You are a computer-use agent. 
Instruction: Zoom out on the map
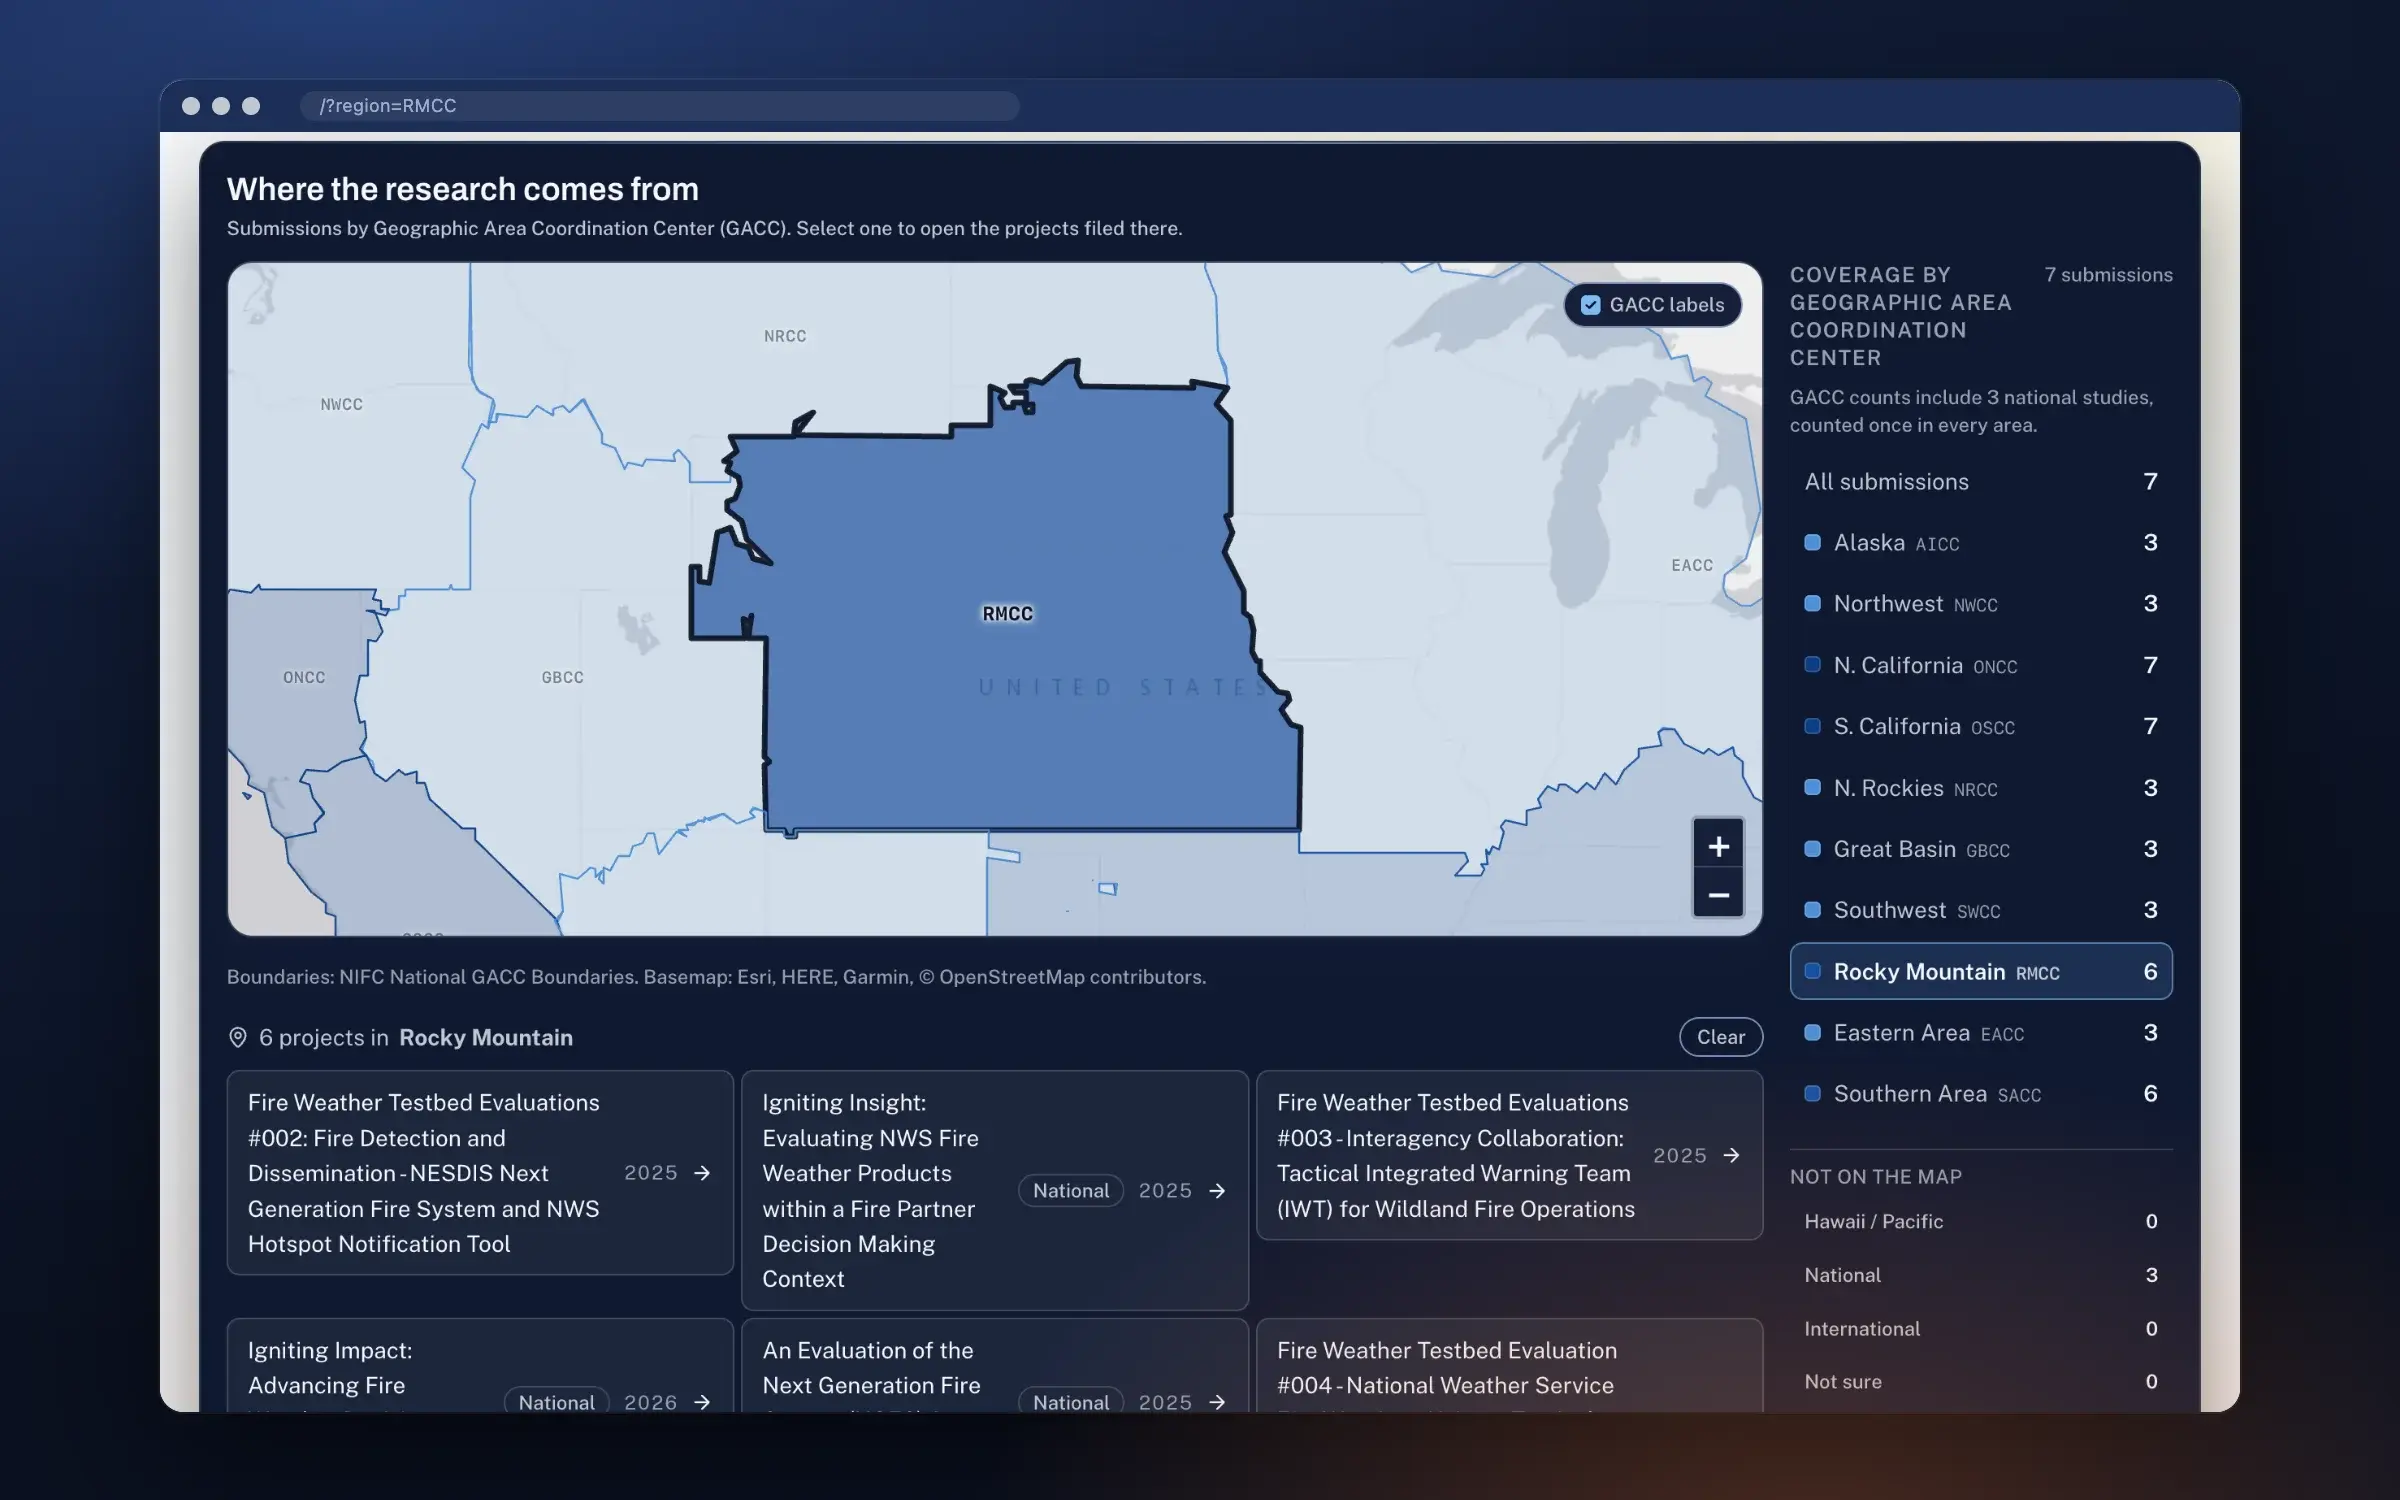coord(1718,895)
